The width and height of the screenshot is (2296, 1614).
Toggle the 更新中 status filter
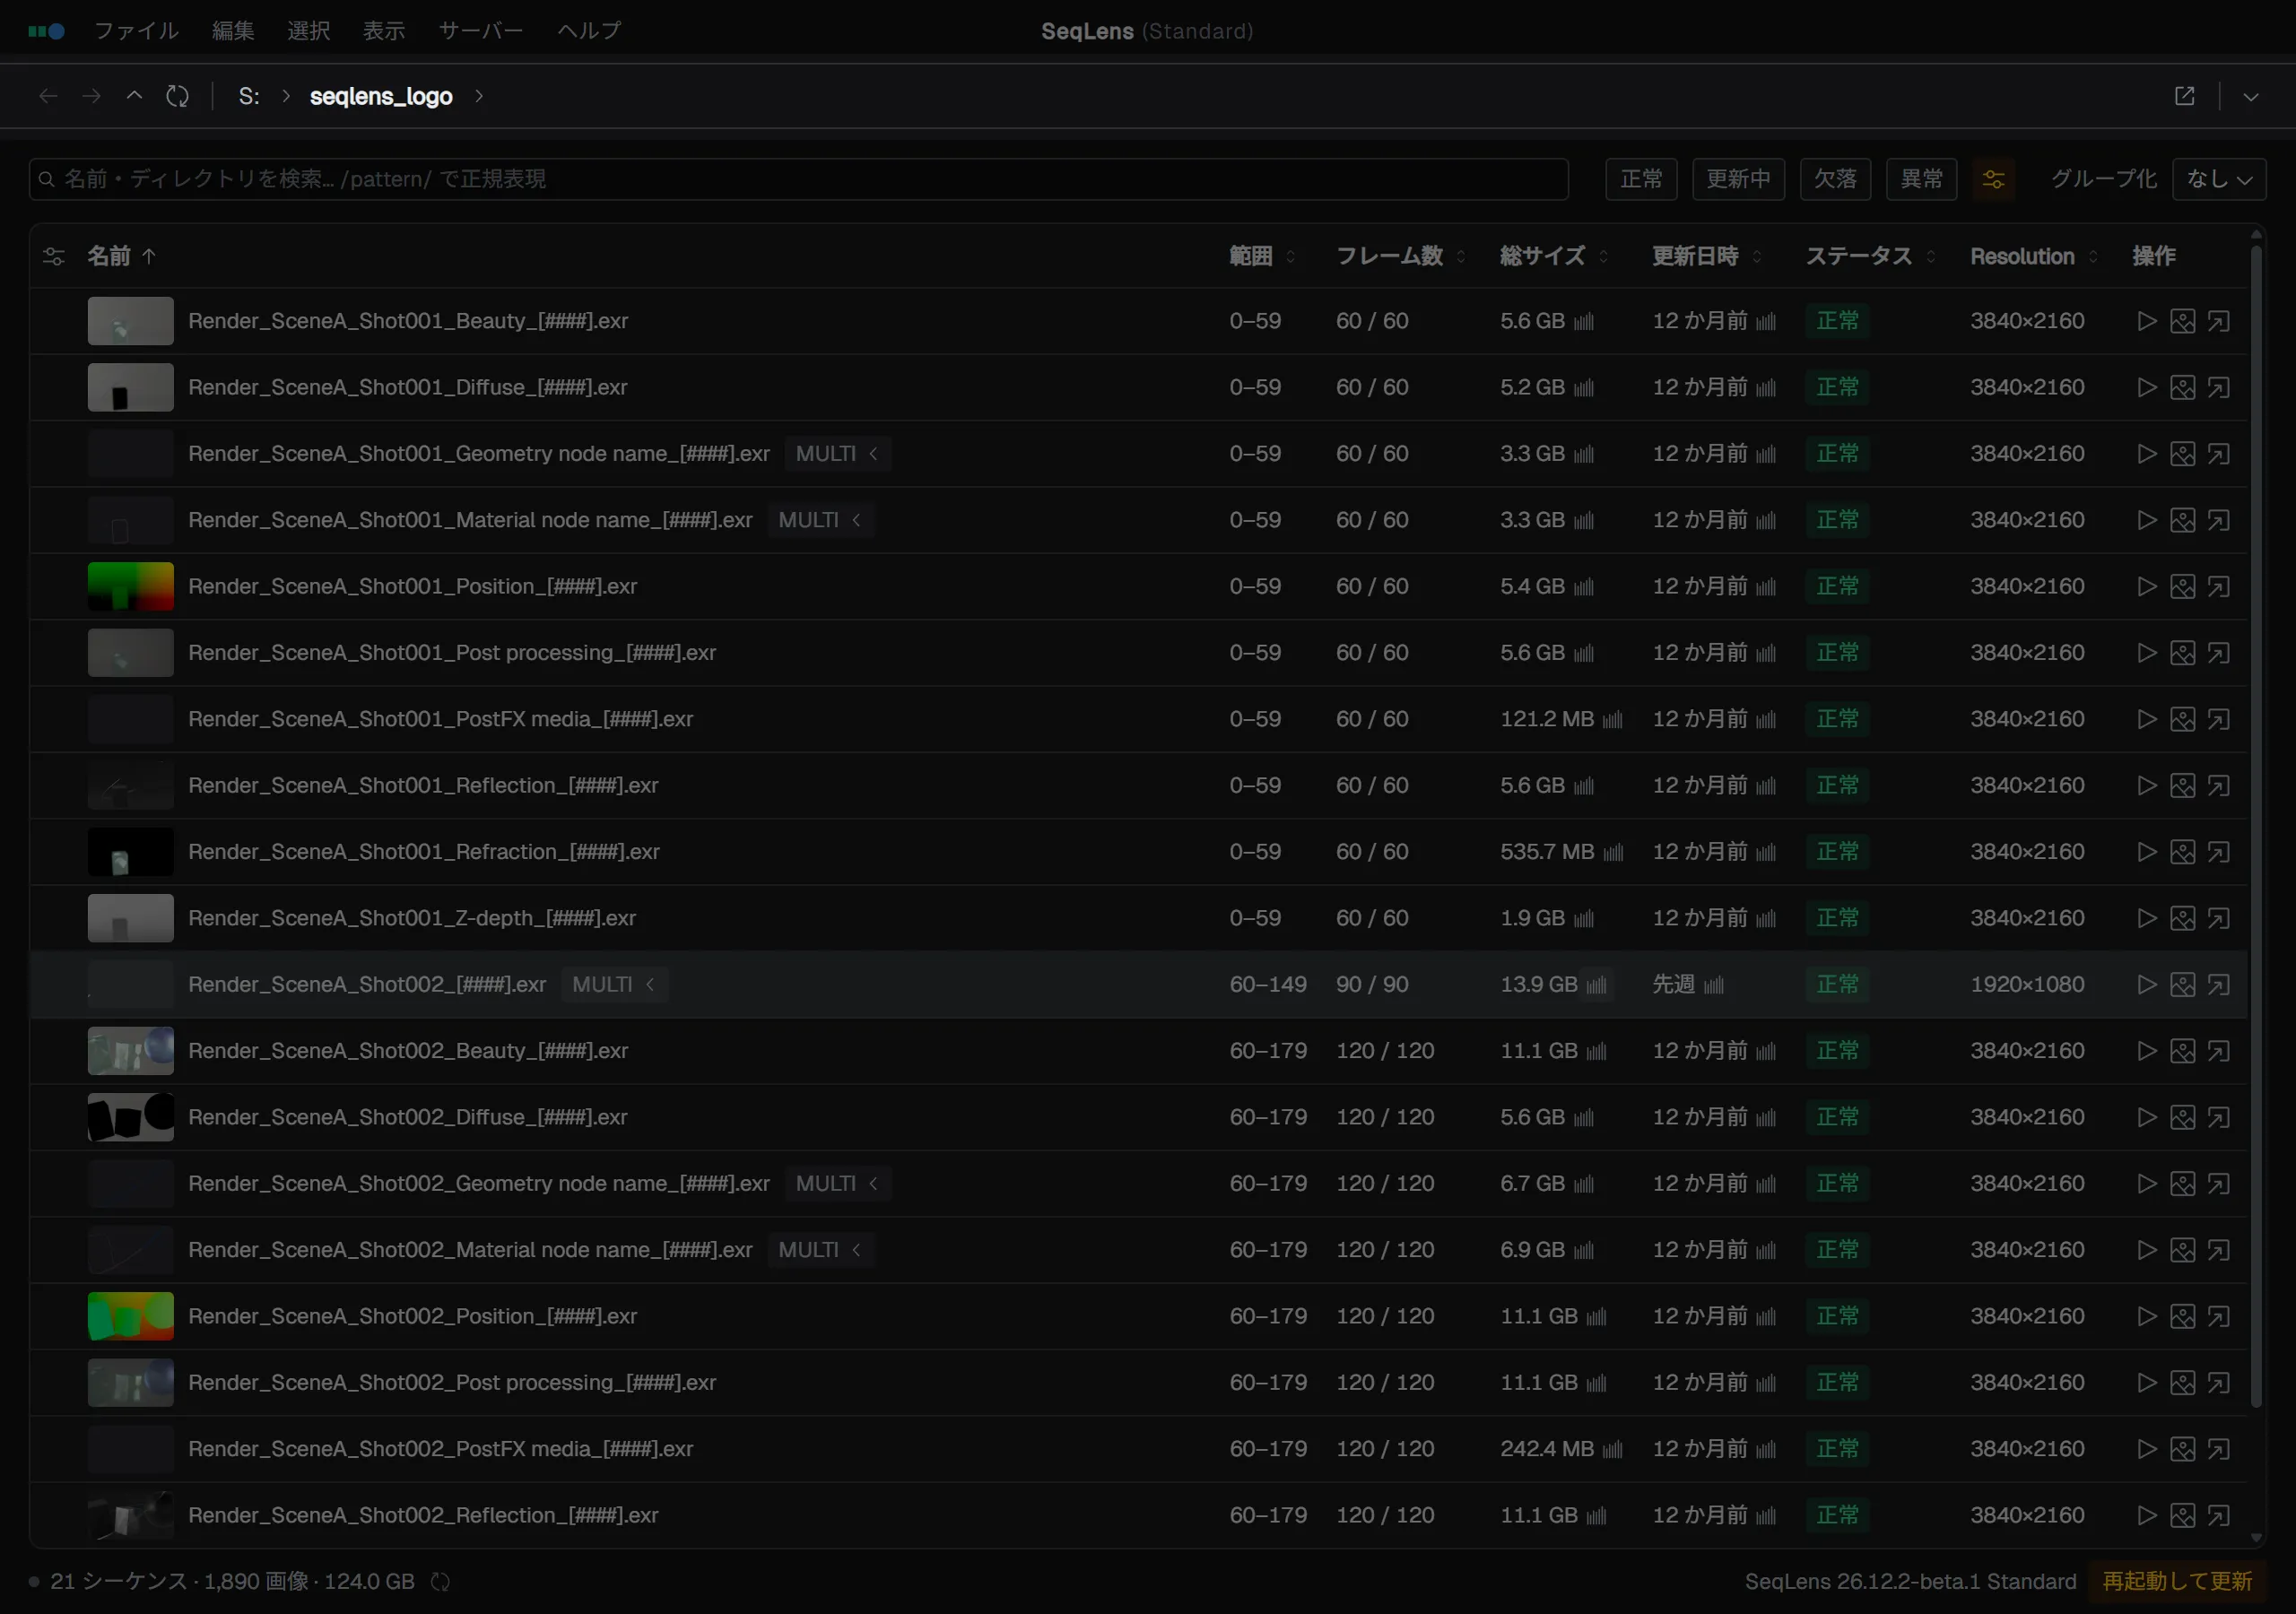1738,179
